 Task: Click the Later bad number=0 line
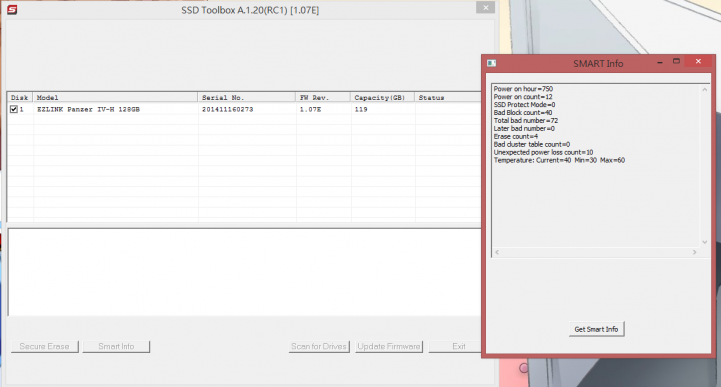tap(524, 128)
